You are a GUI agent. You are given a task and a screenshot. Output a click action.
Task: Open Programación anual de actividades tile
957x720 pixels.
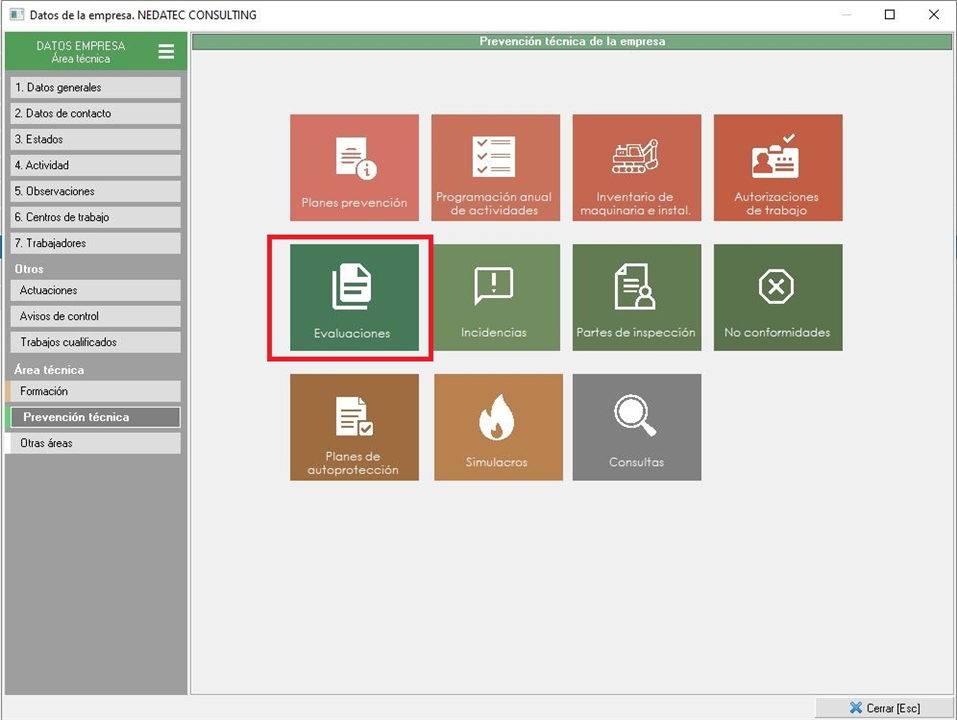point(495,167)
